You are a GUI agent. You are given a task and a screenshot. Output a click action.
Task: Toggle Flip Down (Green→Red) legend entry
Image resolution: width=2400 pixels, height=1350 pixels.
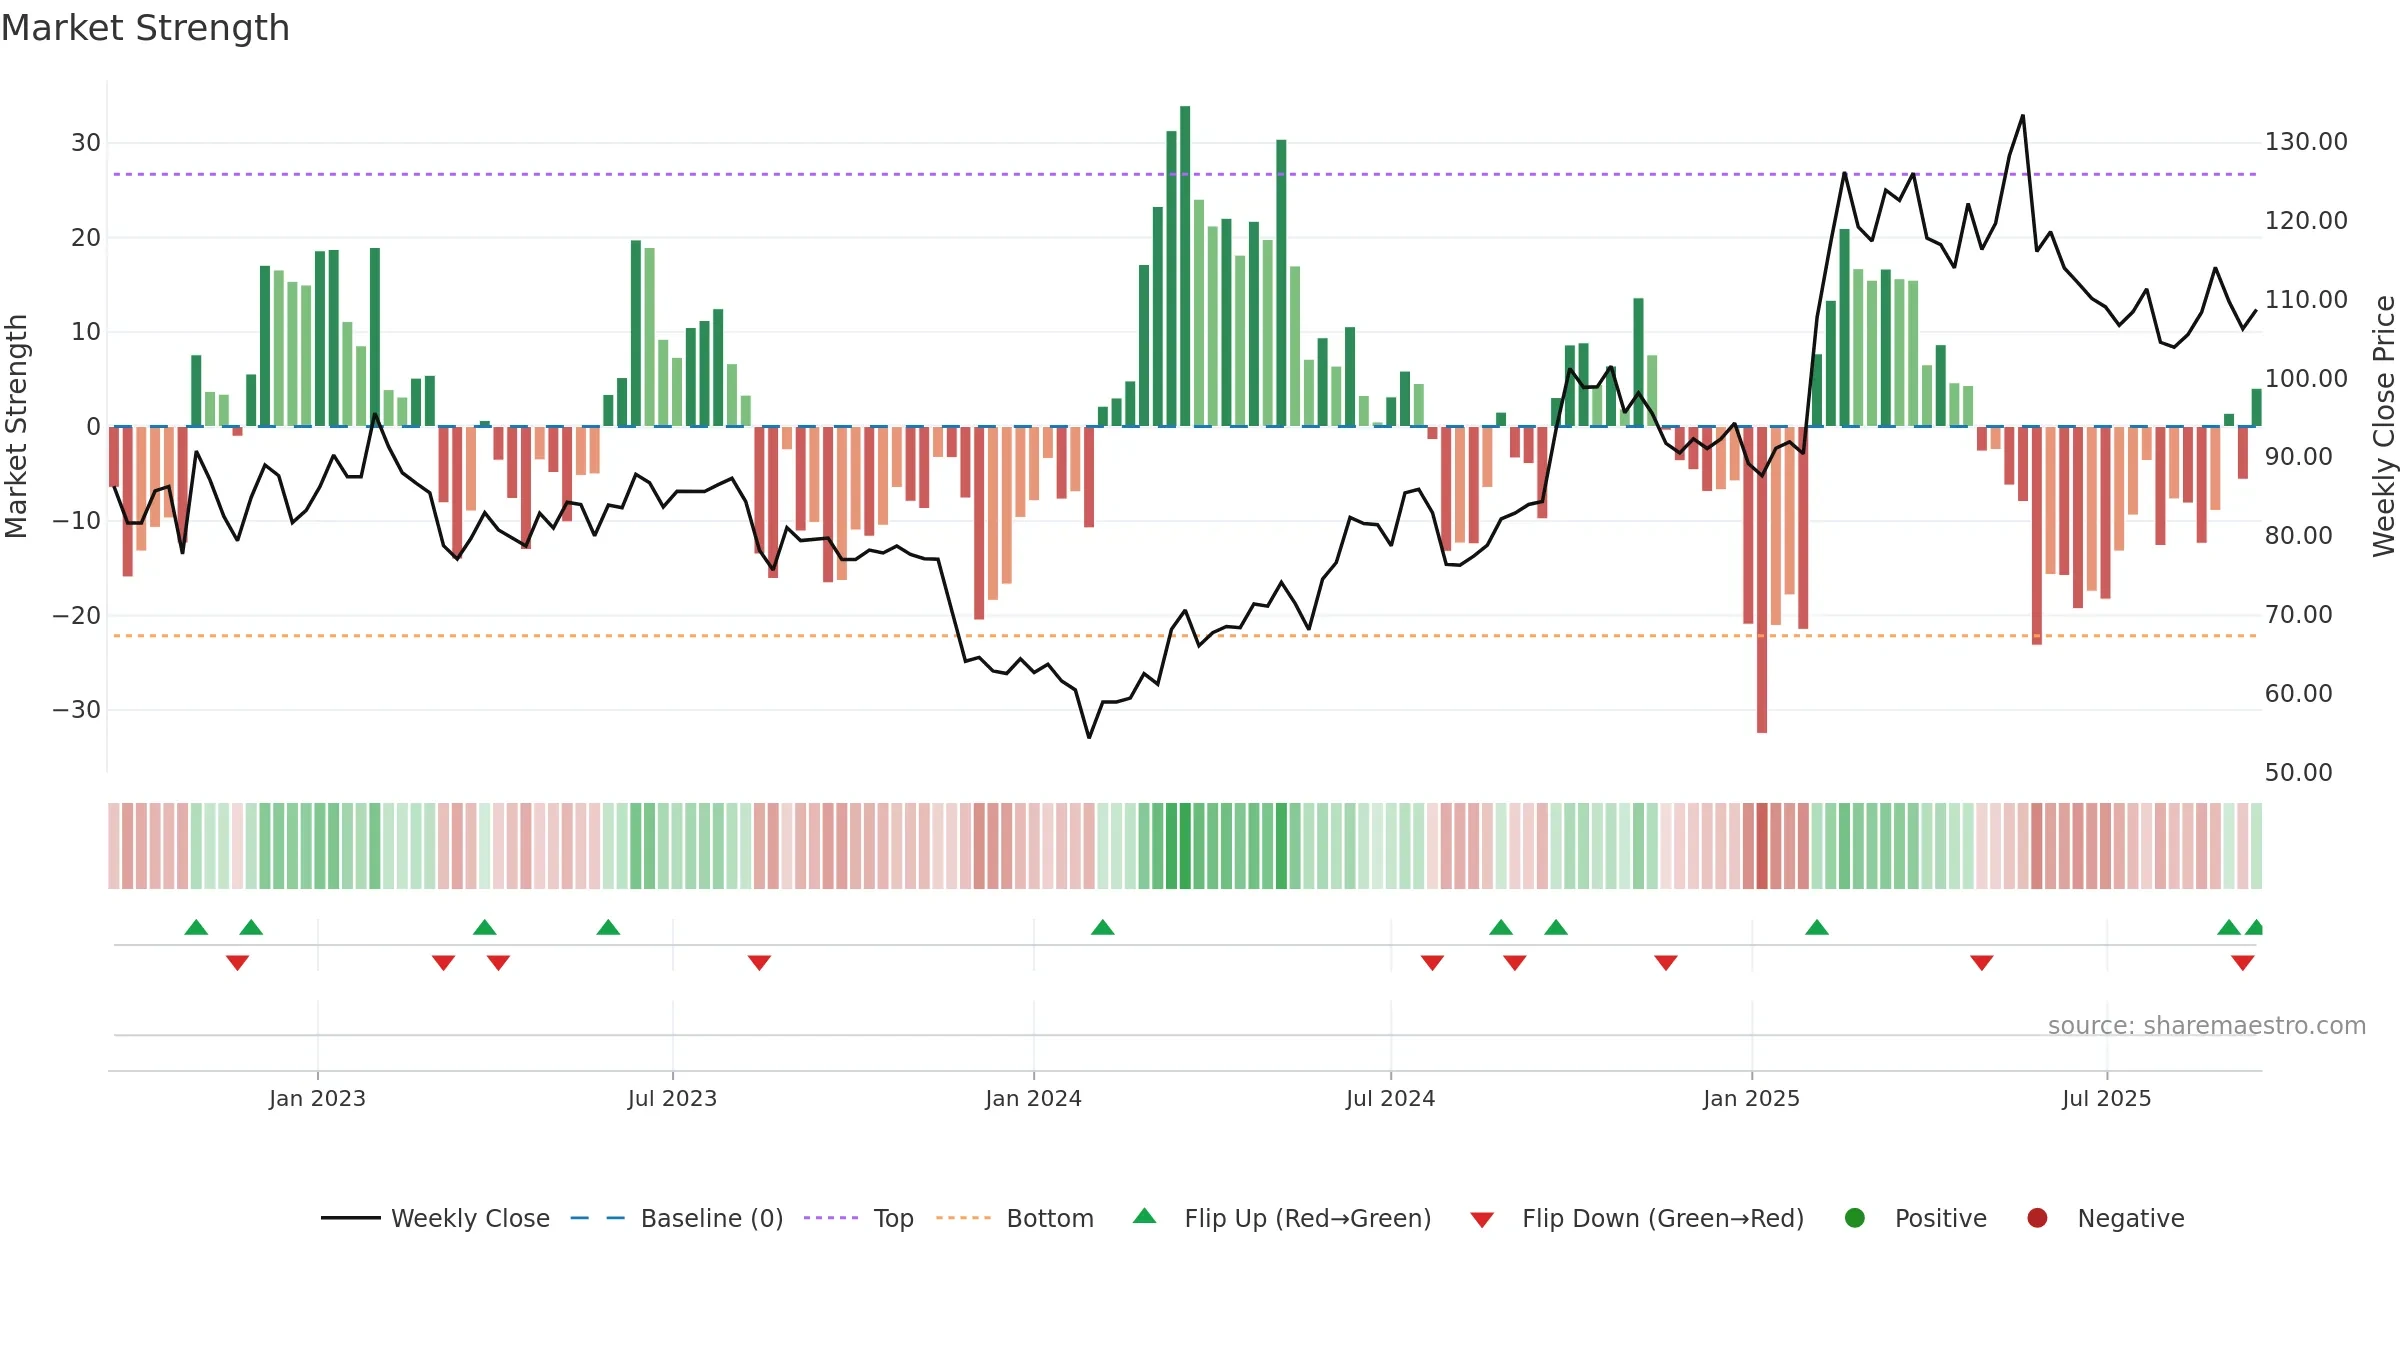1637,1218
